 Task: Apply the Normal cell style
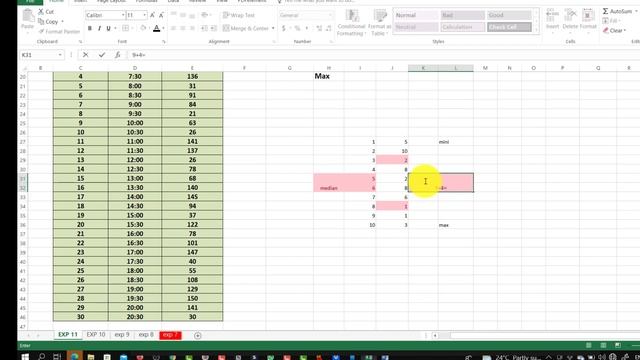(416, 15)
